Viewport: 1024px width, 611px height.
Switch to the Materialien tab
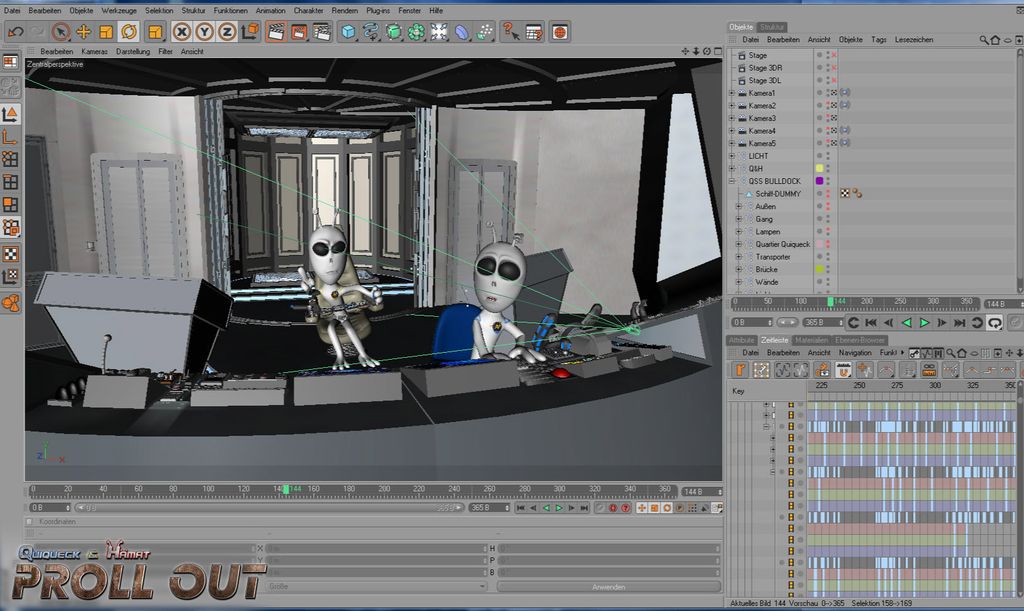pyautogui.click(x=810, y=340)
